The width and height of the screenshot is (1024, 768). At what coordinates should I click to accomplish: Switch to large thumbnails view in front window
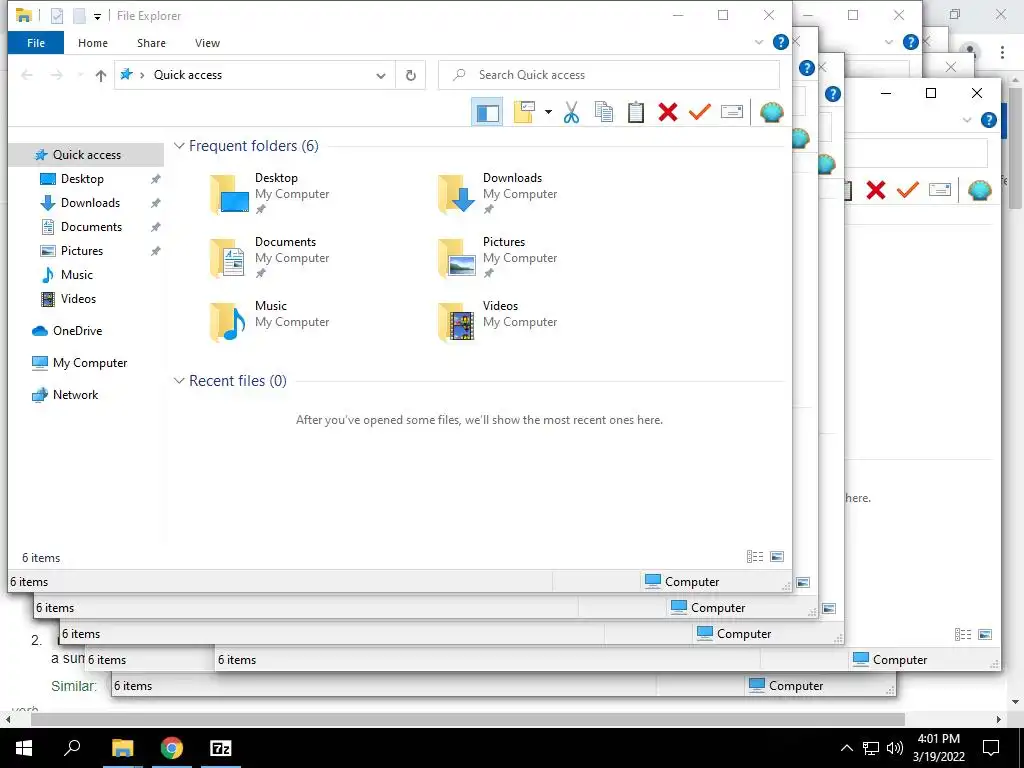coord(777,557)
